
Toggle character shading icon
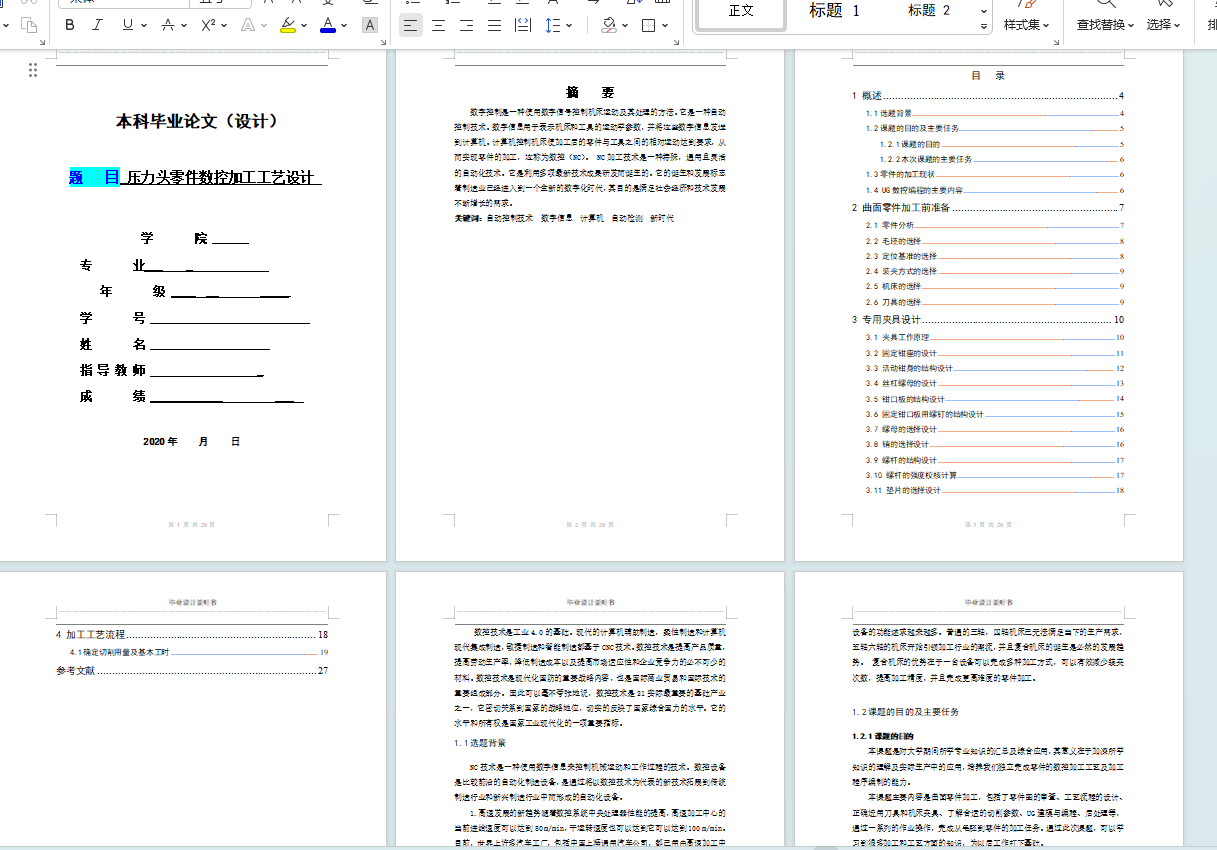pos(369,25)
